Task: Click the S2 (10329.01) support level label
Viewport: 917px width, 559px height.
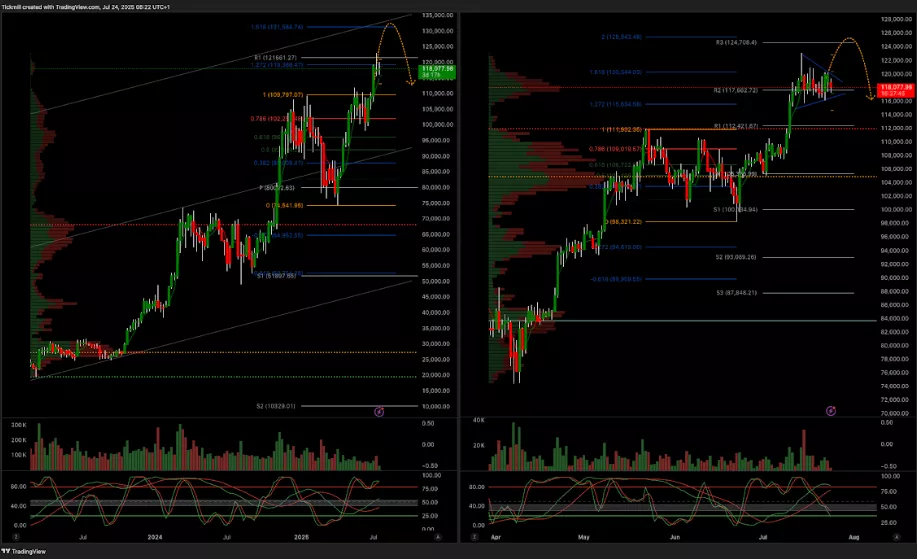Action: click(x=278, y=406)
